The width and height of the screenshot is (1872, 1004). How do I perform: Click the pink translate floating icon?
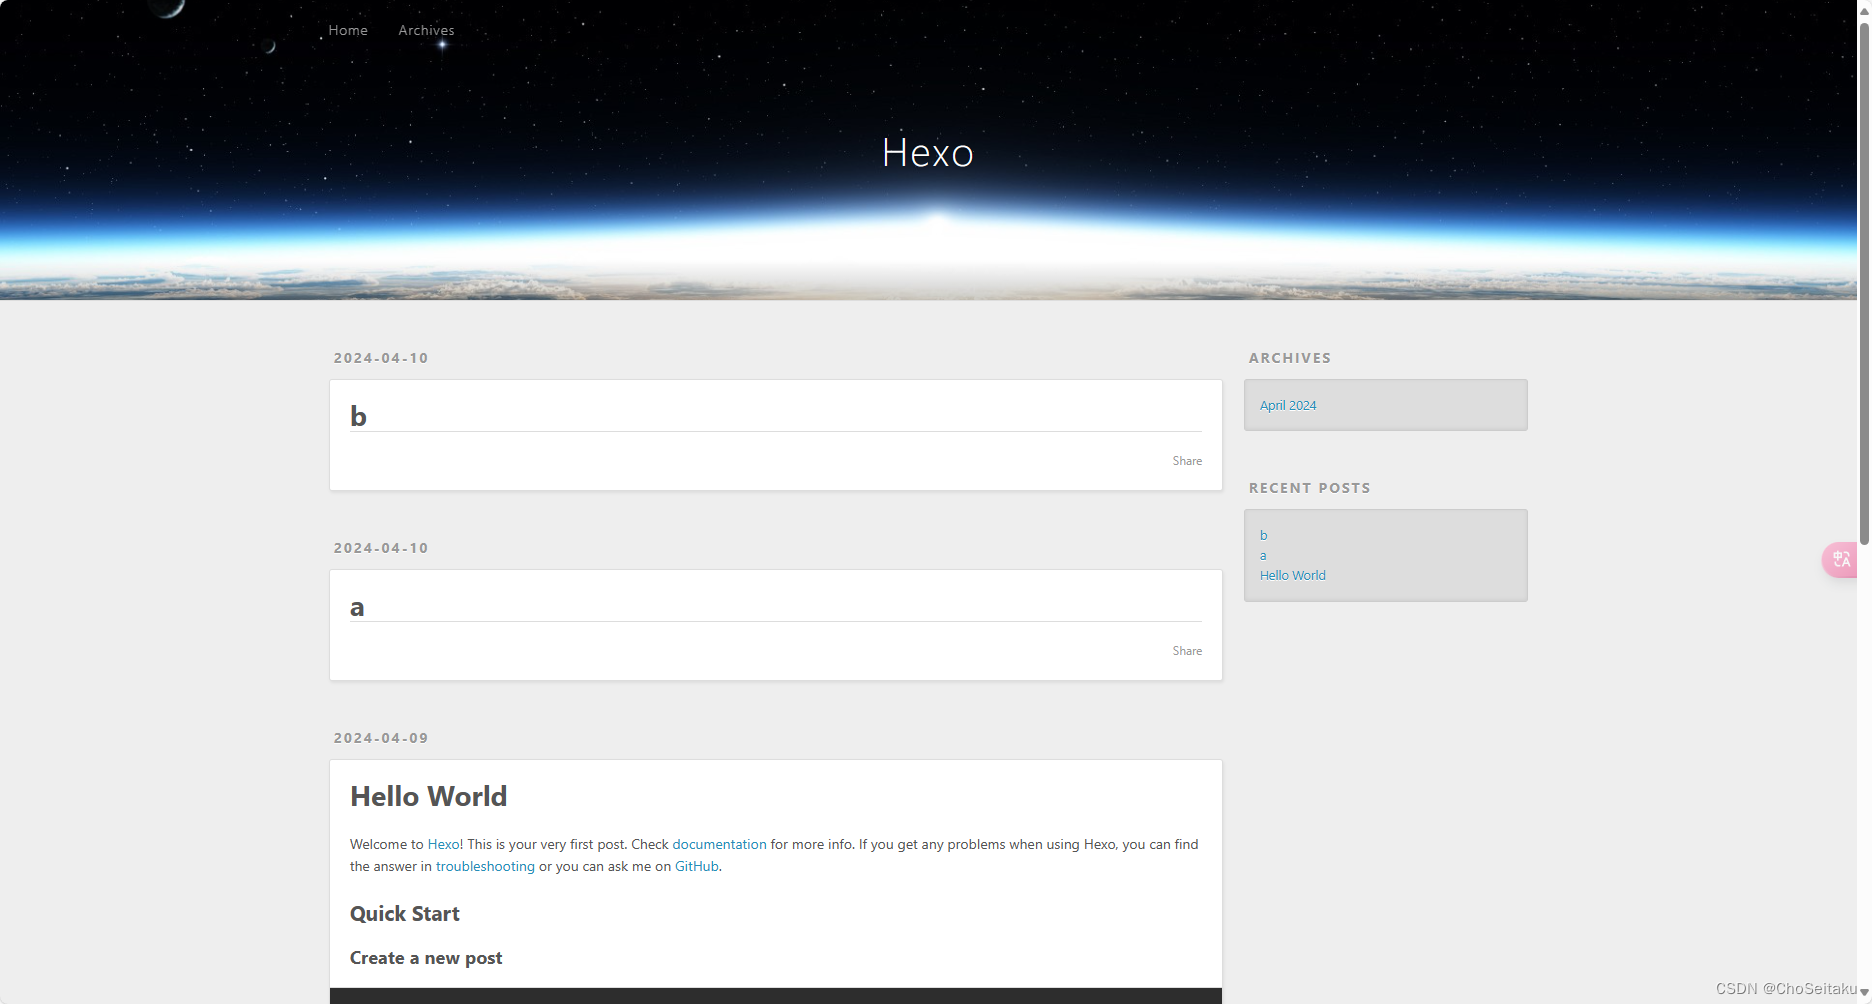pos(1840,560)
